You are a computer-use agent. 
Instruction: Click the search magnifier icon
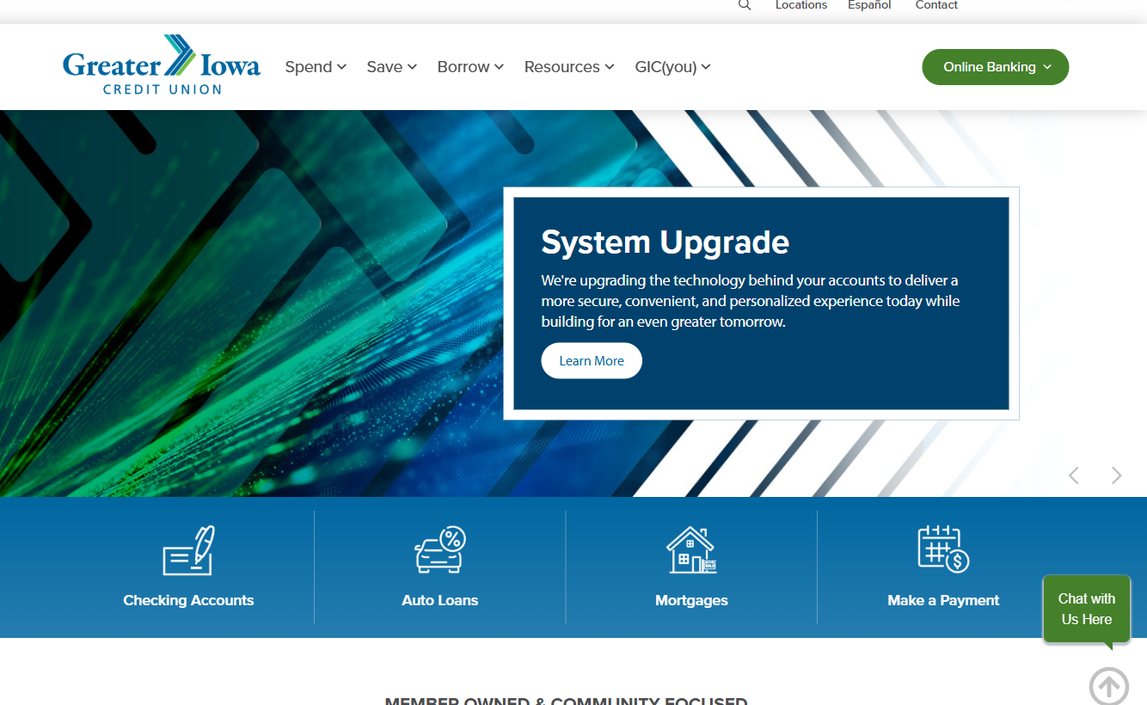click(745, 5)
